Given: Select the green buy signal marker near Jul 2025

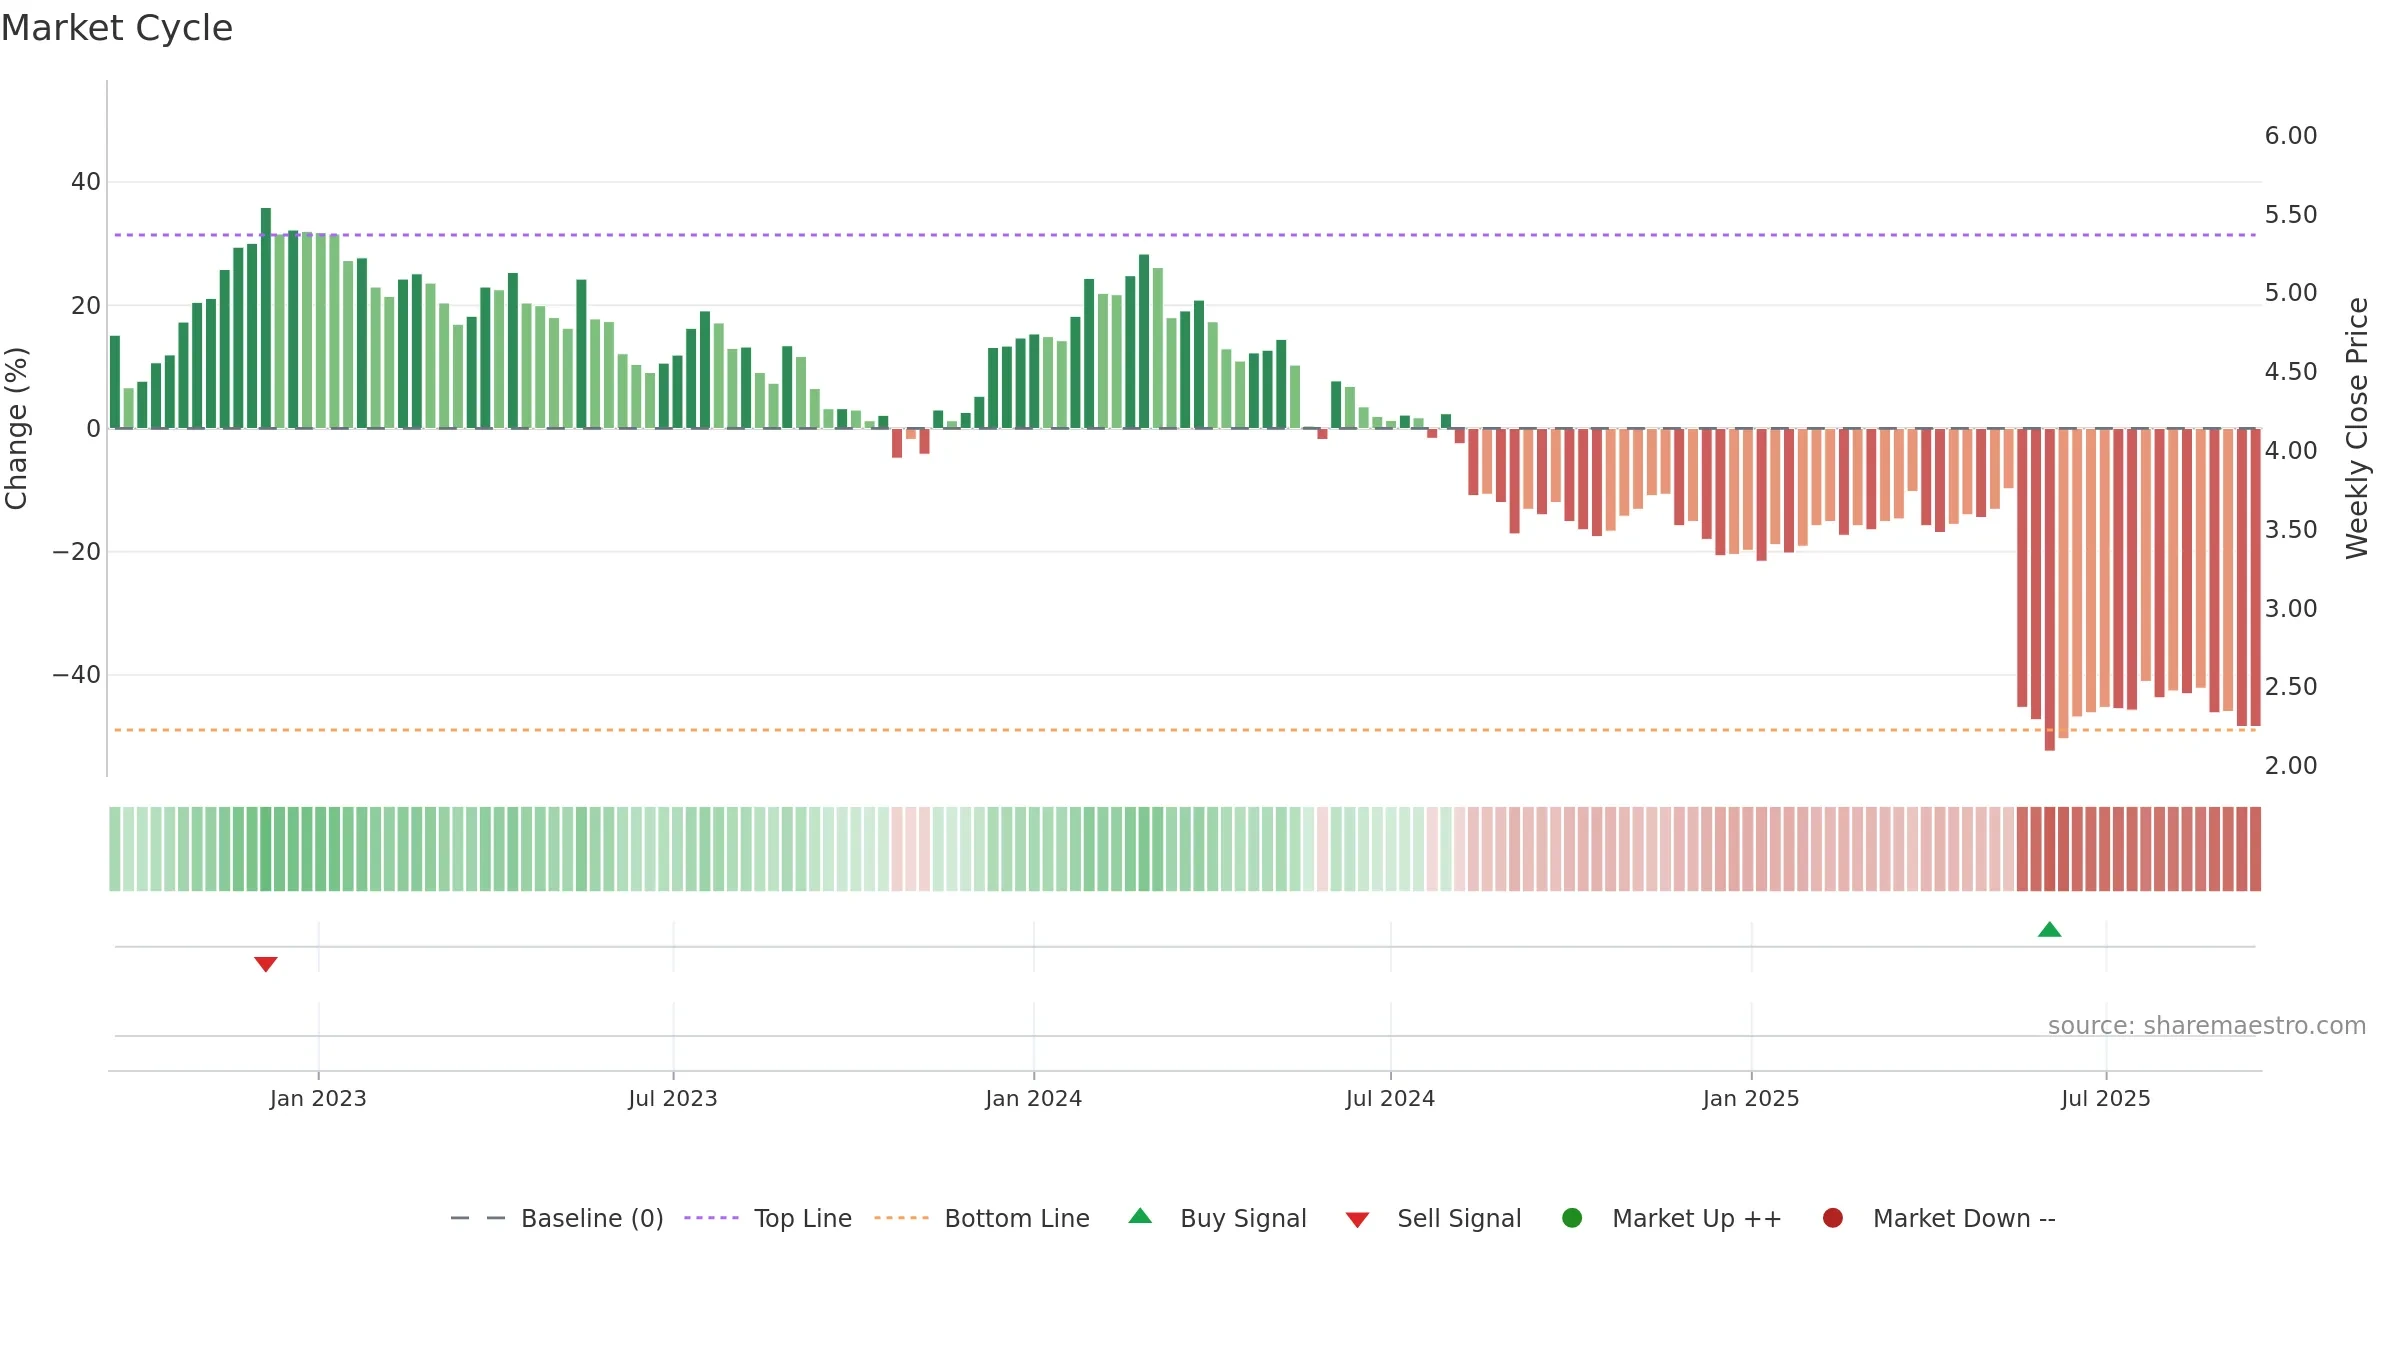Looking at the screenshot, I should (2049, 930).
